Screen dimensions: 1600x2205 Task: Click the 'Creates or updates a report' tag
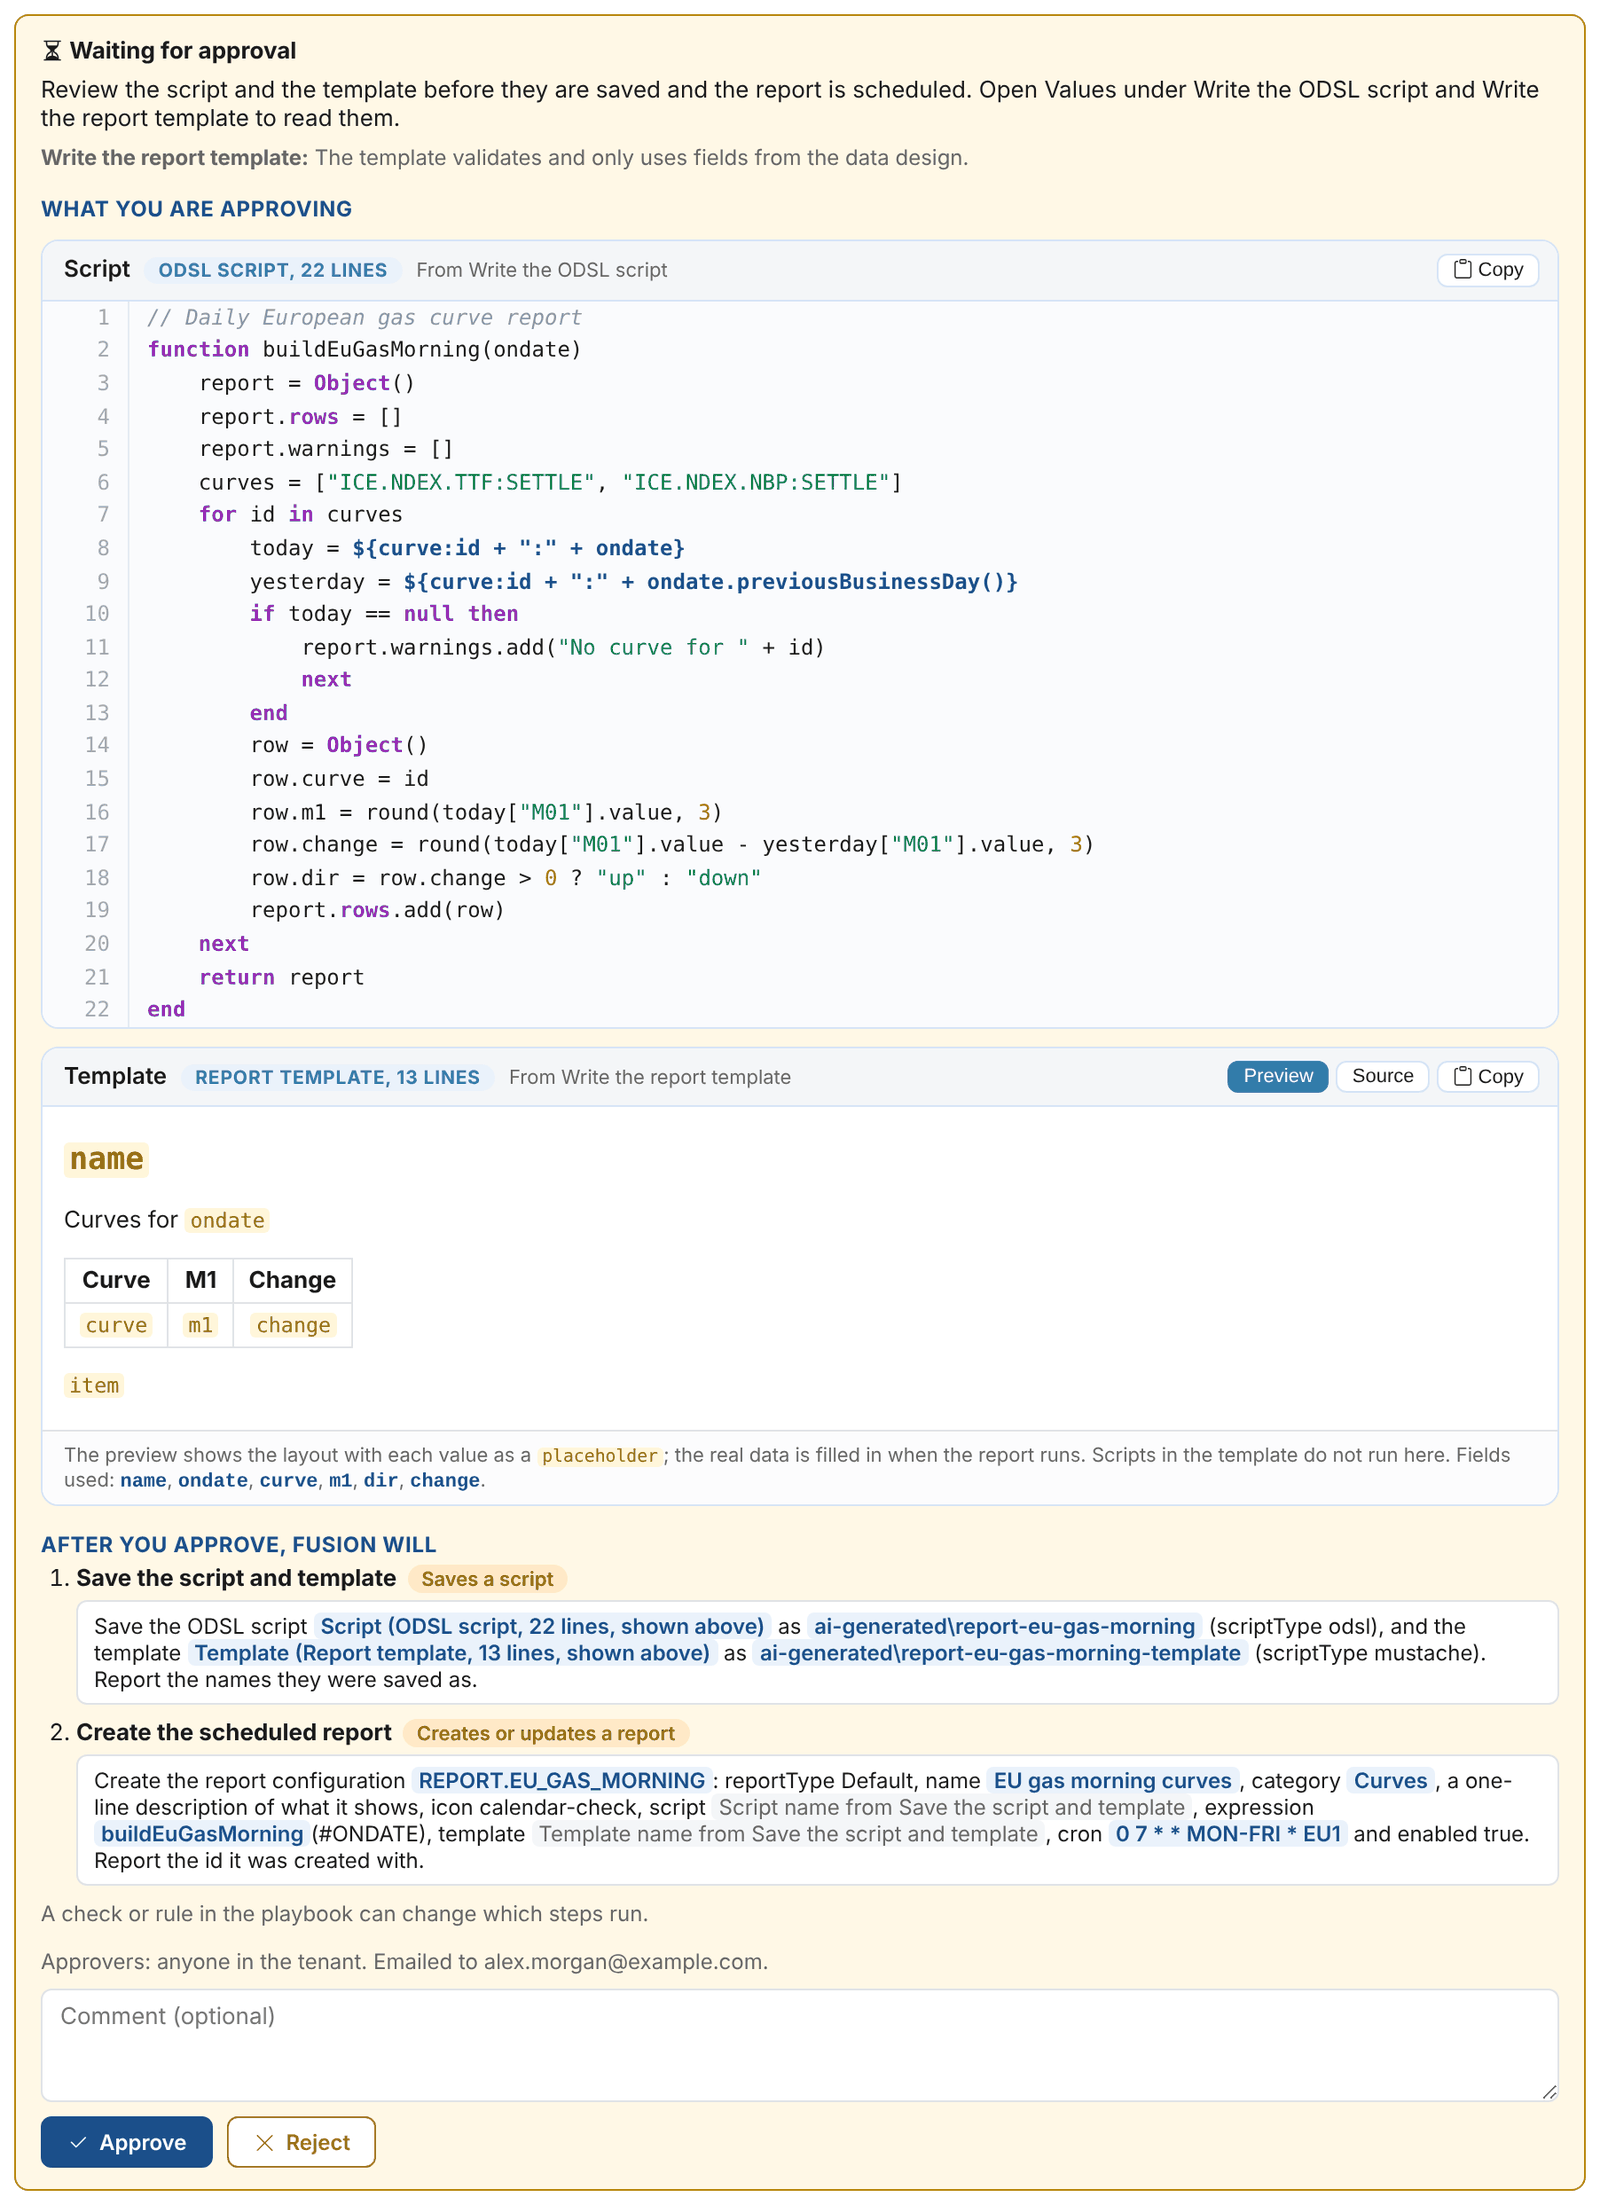[545, 1733]
